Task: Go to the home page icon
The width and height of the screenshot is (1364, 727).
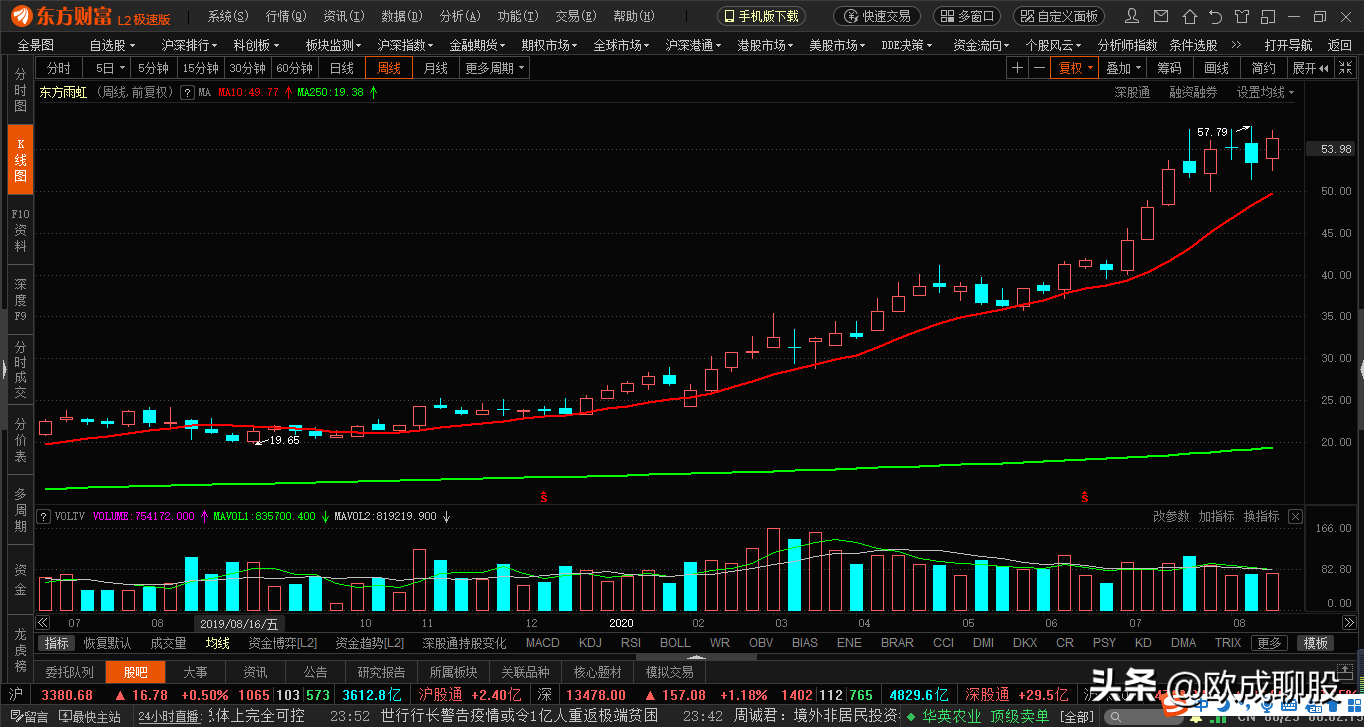Action: click(1188, 16)
